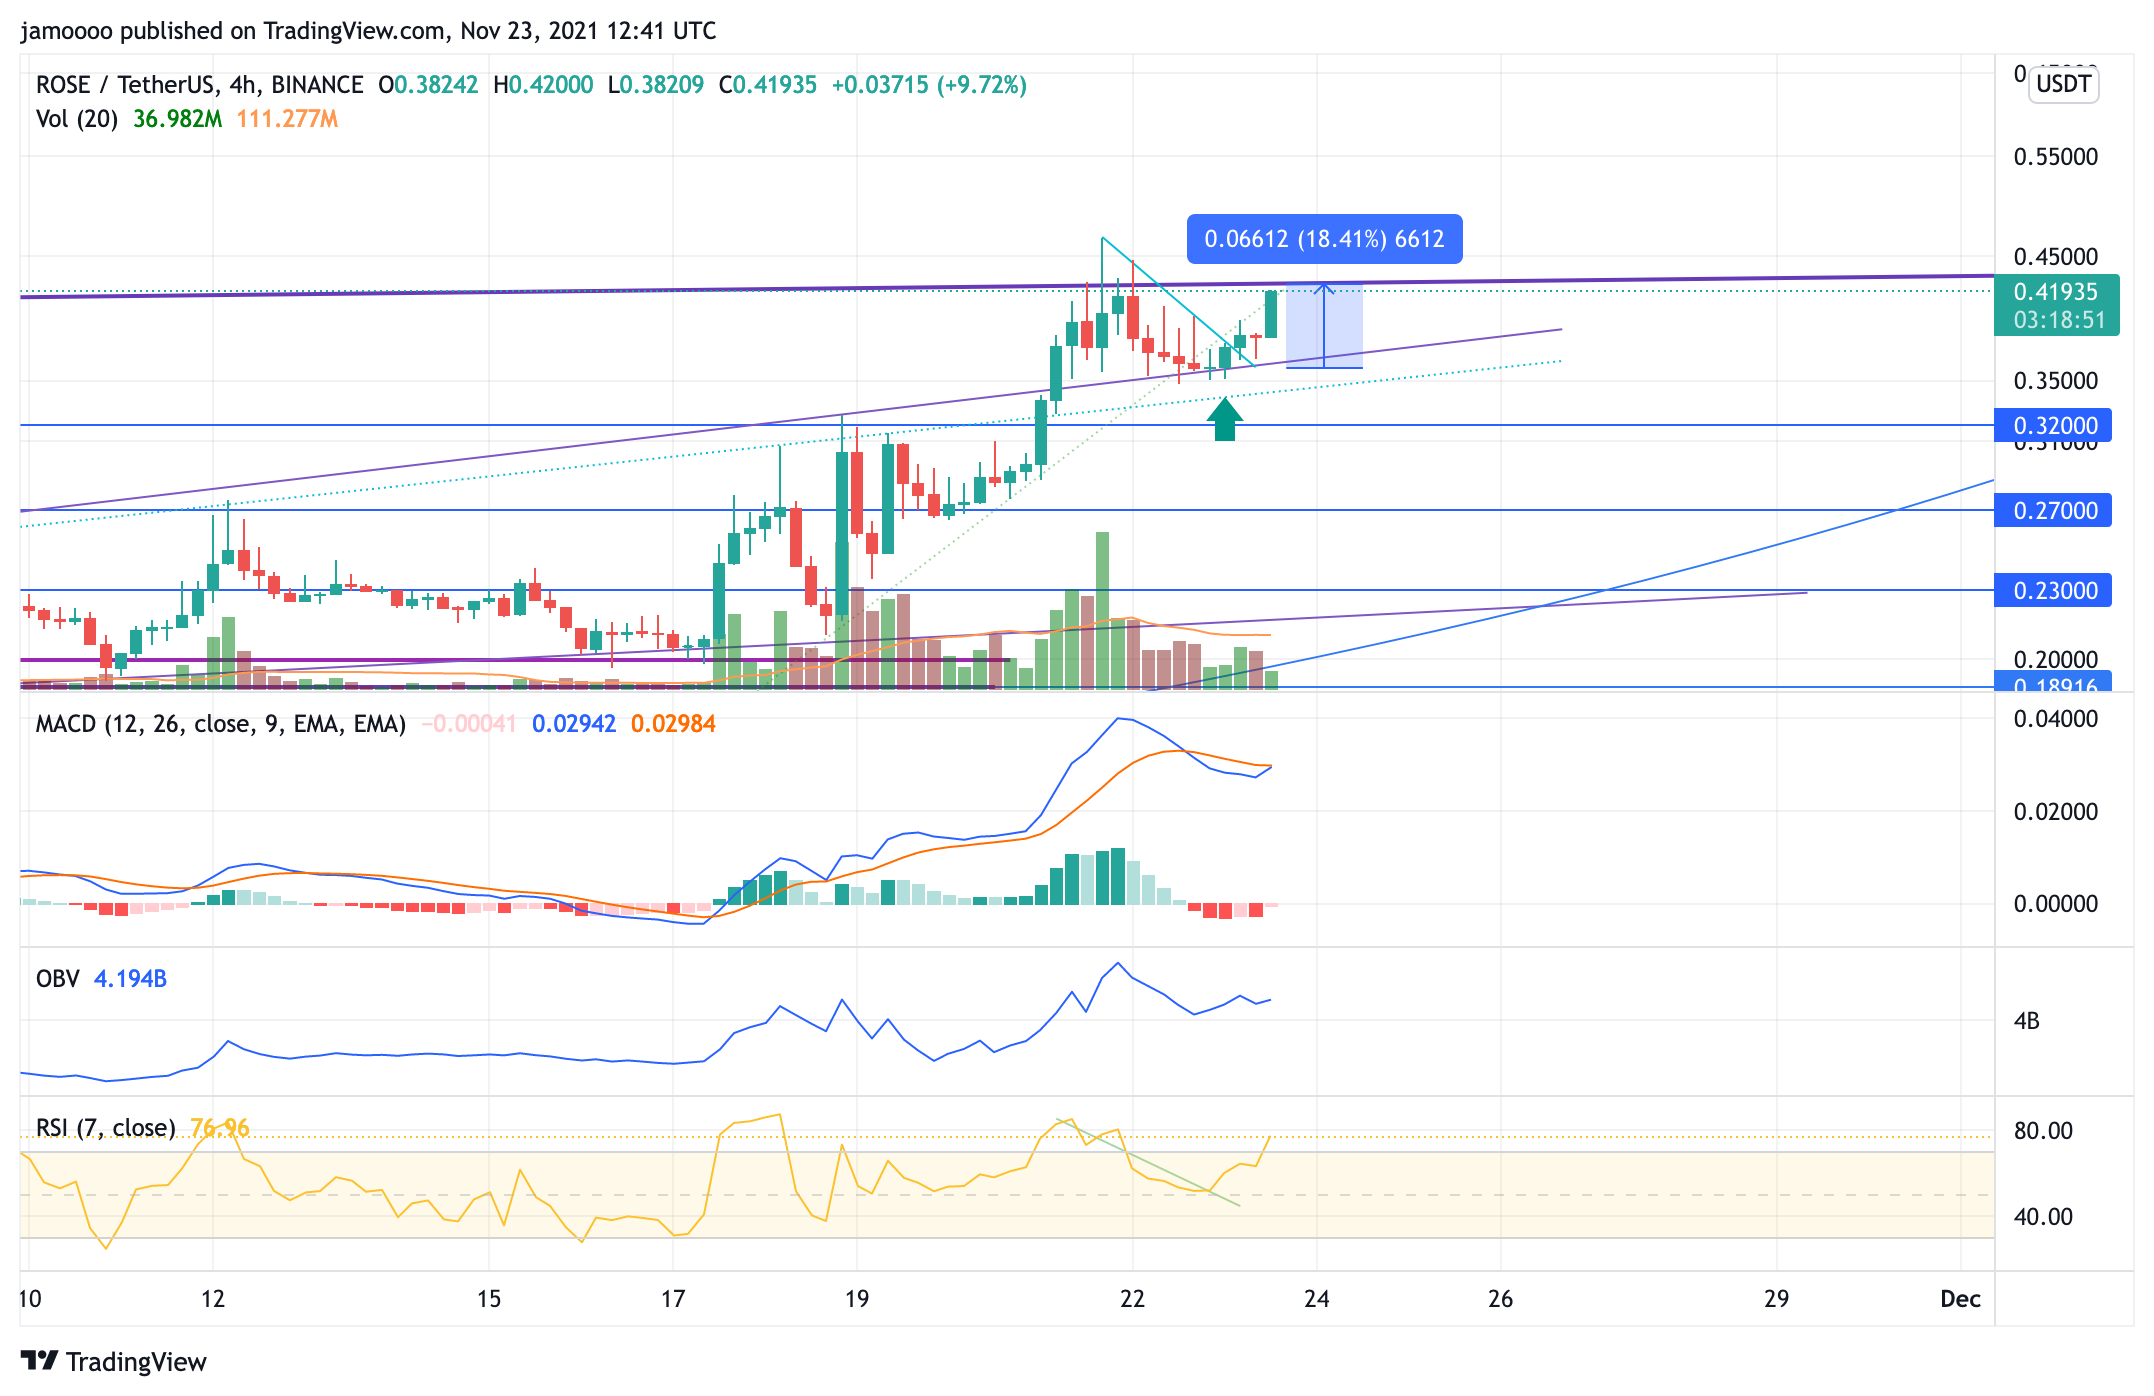
Task: Click the price change +0.03715 (+9.72%)
Action: (x=929, y=85)
